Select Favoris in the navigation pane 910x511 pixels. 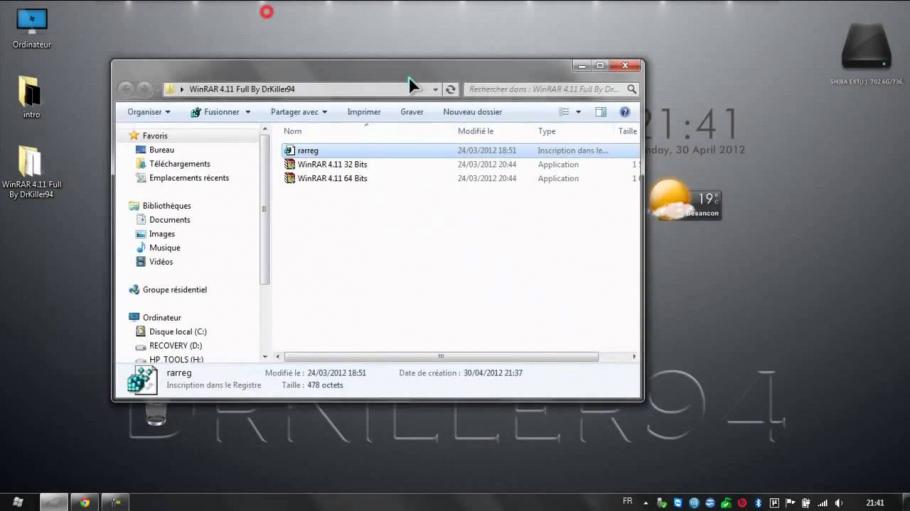pos(154,135)
